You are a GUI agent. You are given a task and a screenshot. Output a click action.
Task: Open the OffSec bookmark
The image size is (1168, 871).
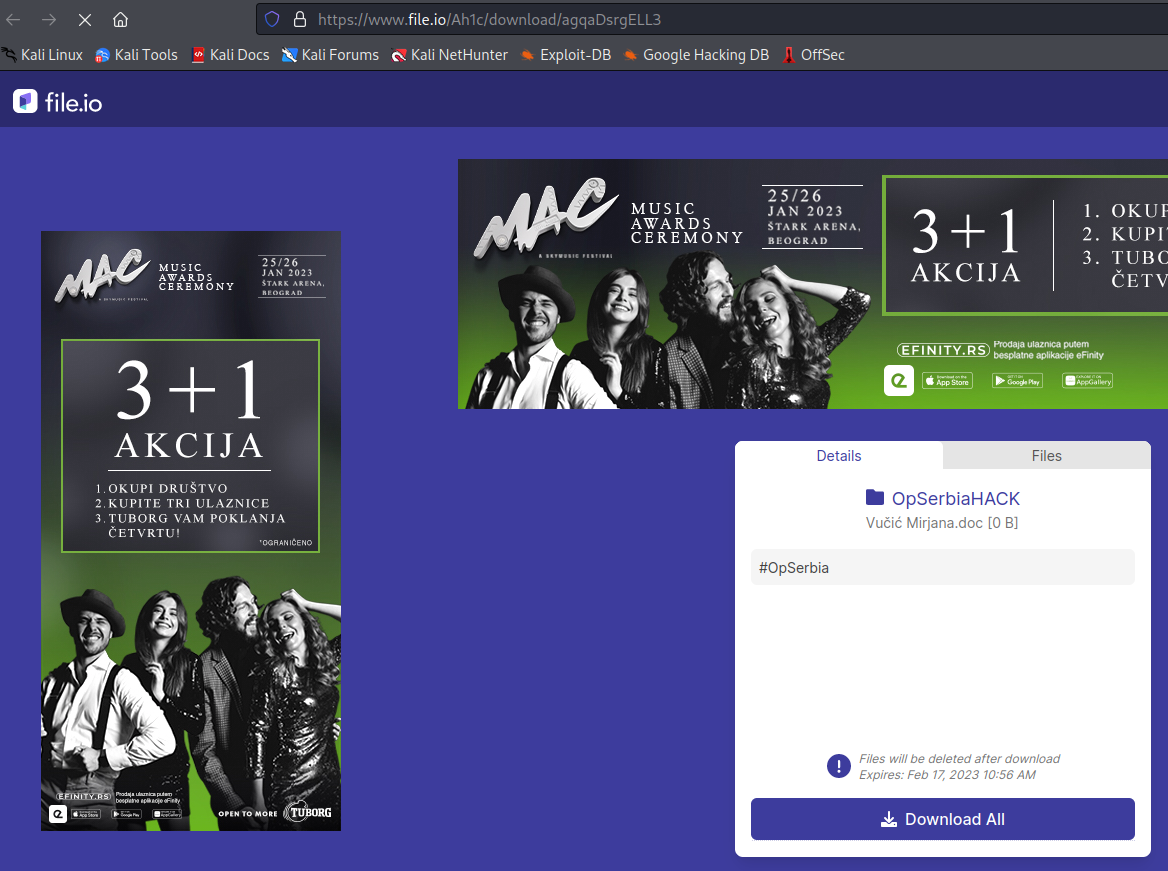[x=813, y=54]
